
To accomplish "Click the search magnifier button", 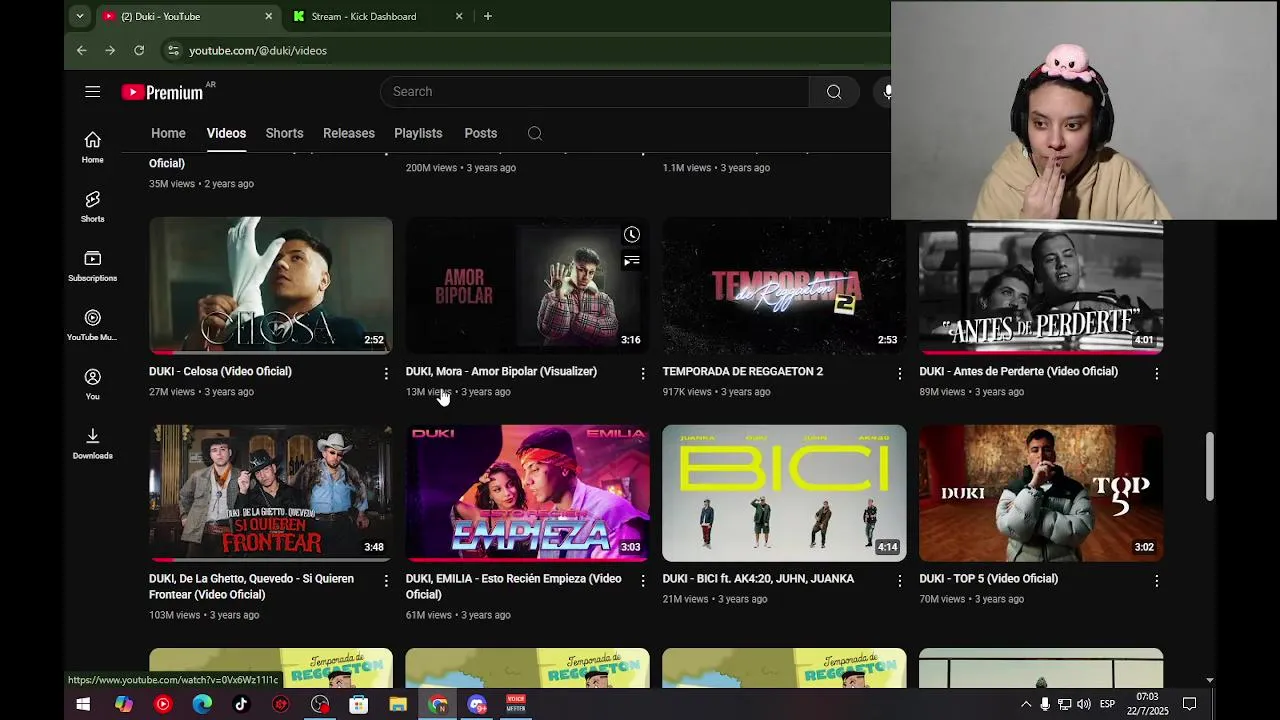I will point(834,92).
